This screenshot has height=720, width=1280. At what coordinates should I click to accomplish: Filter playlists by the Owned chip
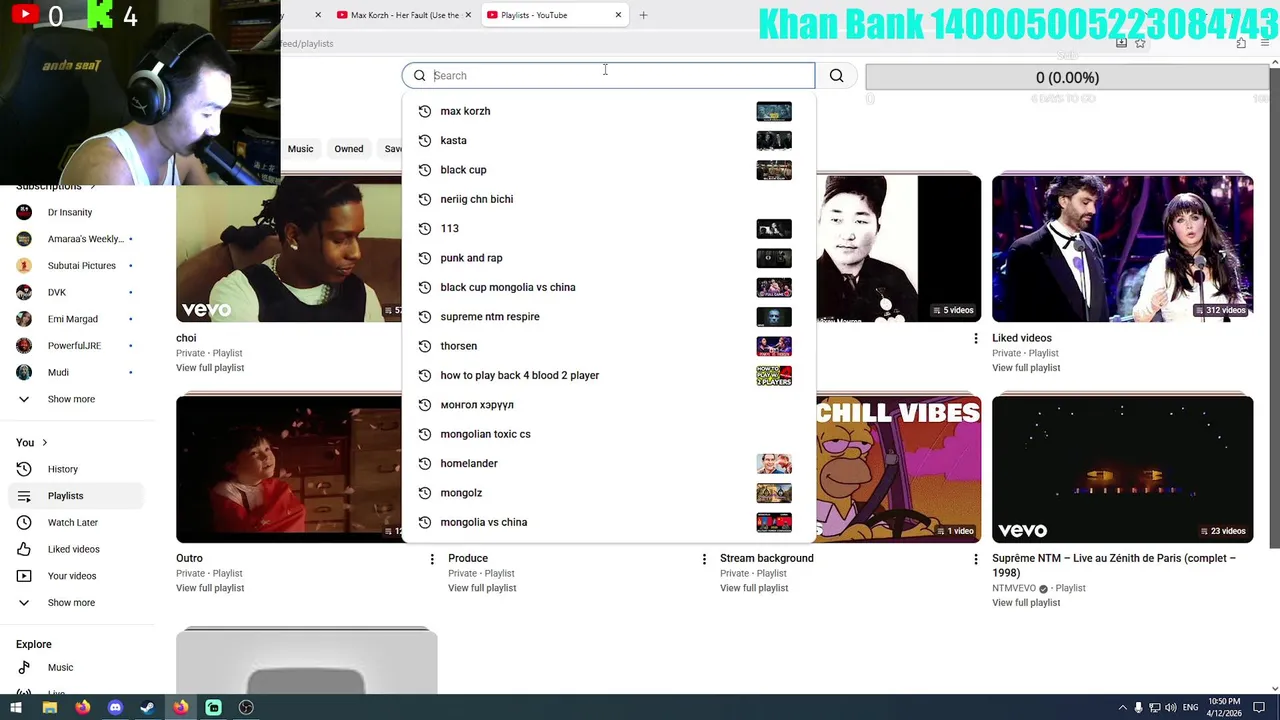click(x=349, y=149)
